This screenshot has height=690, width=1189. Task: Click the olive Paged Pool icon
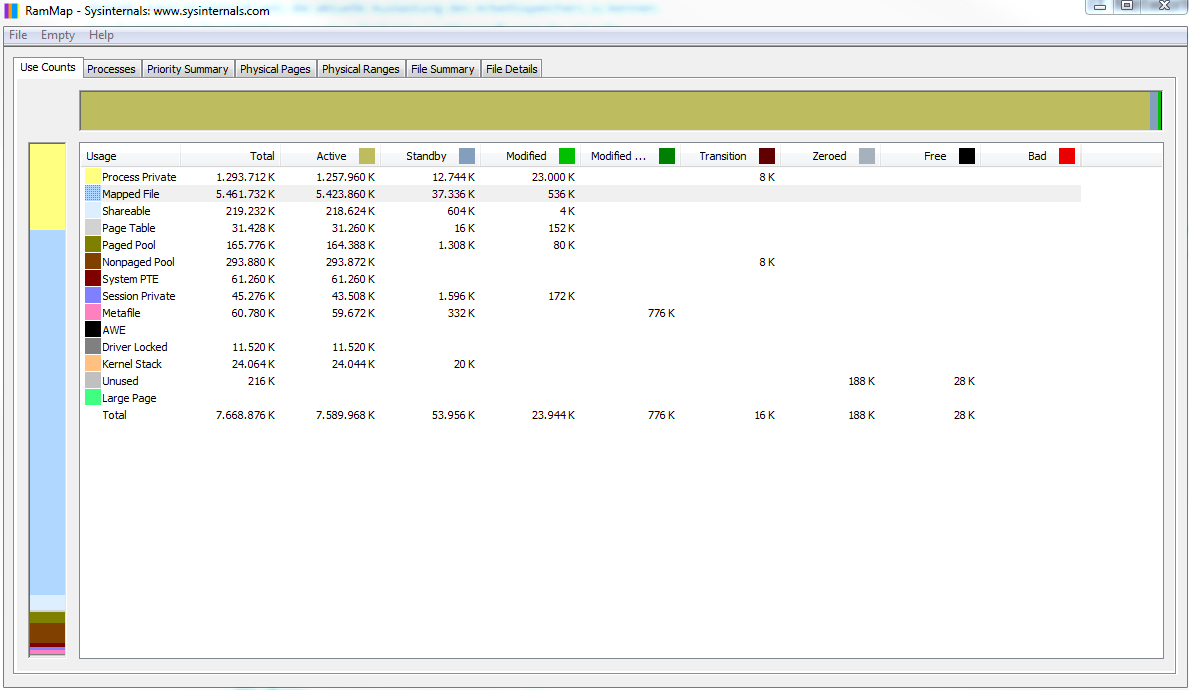click(x=93, y=245)
